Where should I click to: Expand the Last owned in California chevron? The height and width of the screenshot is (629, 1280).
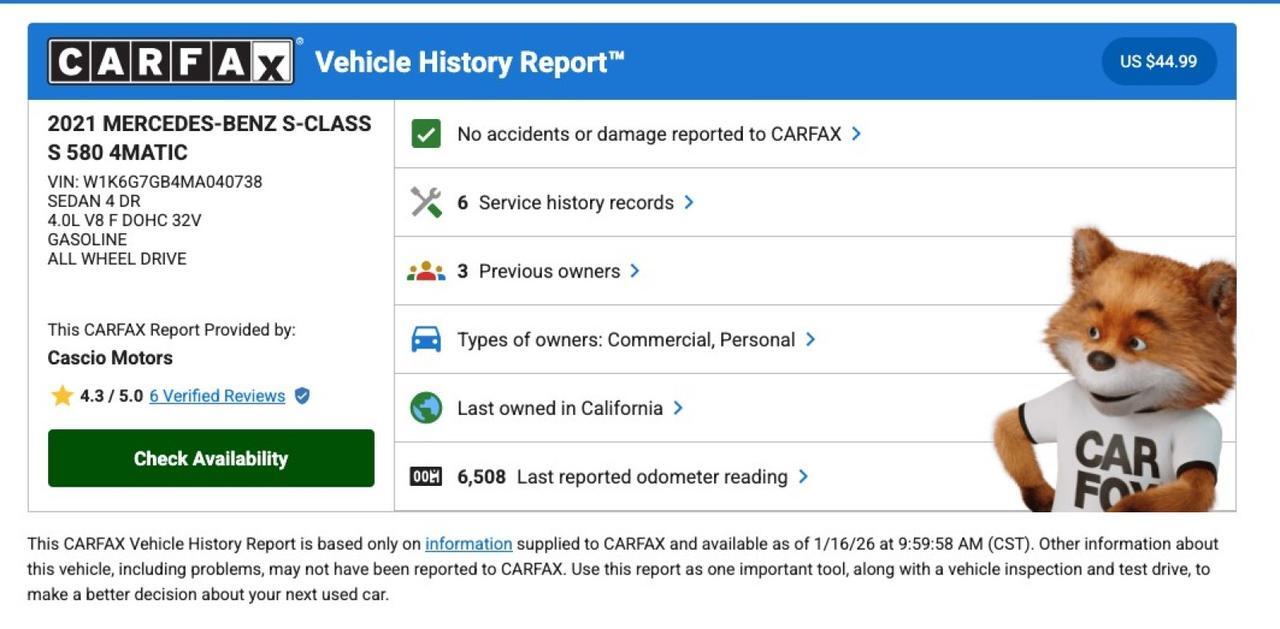pos(678,408)
